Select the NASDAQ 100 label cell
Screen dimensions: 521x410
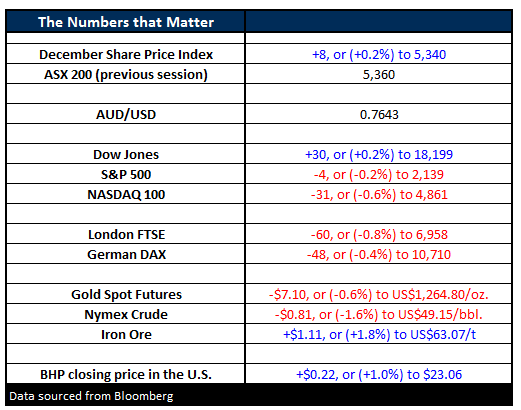(x=126, y=194)
